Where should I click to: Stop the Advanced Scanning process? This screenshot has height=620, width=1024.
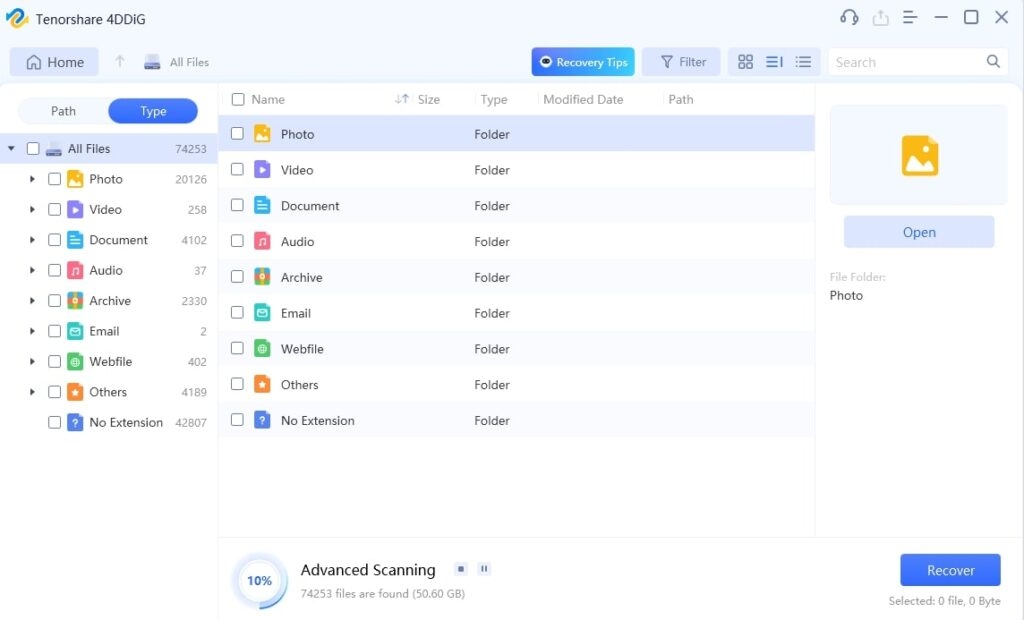[x=461, y=569]
